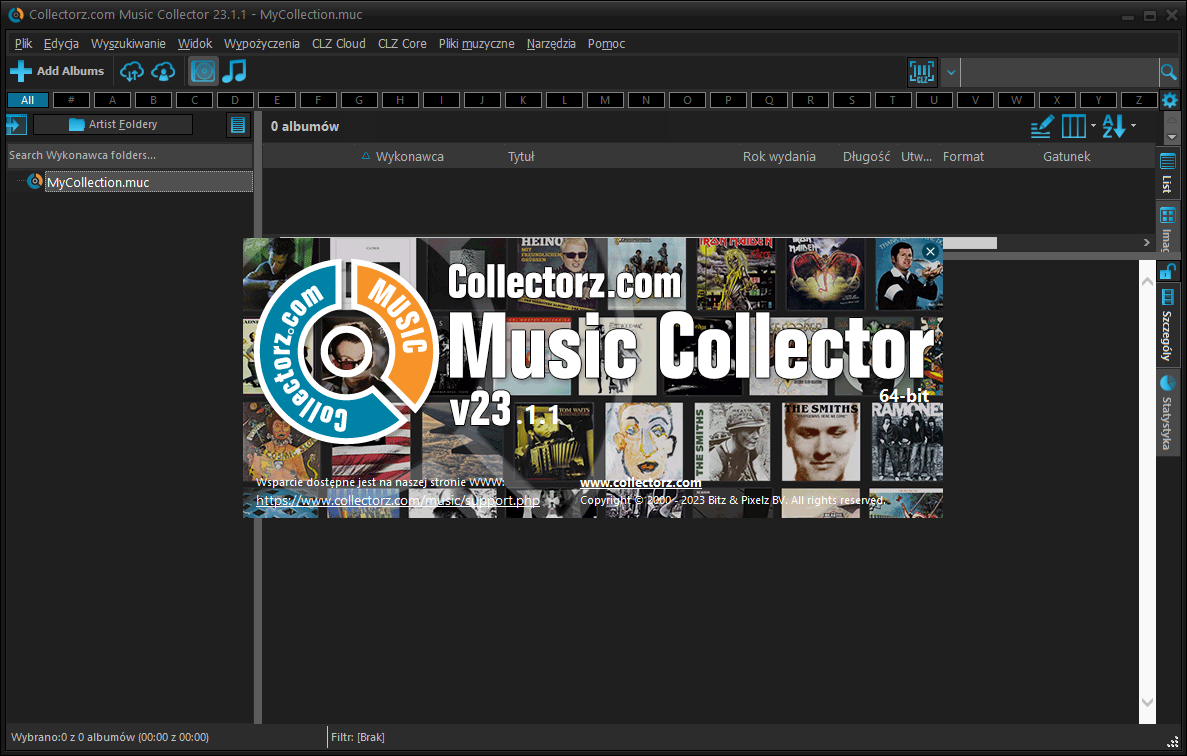Filter albums by letter S
1187x756 pixels.
852,100
